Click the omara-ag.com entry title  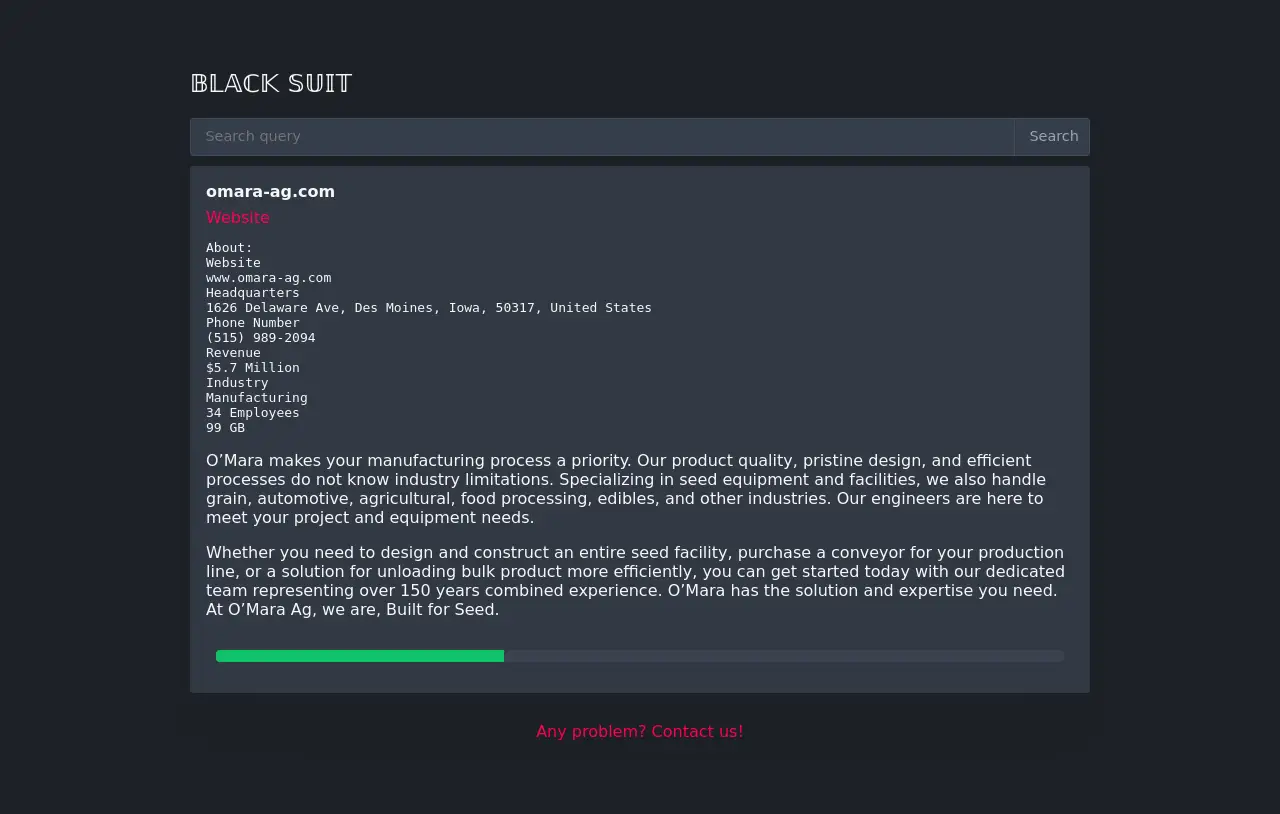[270, 192]
